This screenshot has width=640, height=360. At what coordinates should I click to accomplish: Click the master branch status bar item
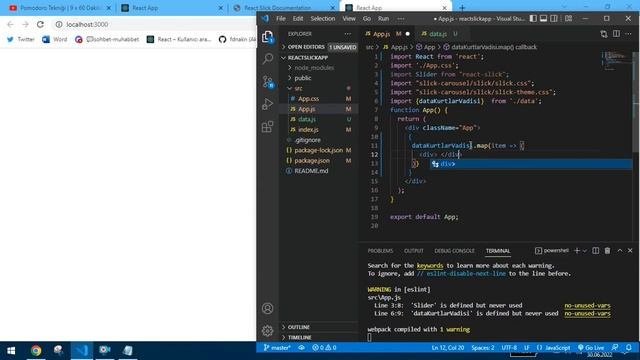(x=277, y=348)
